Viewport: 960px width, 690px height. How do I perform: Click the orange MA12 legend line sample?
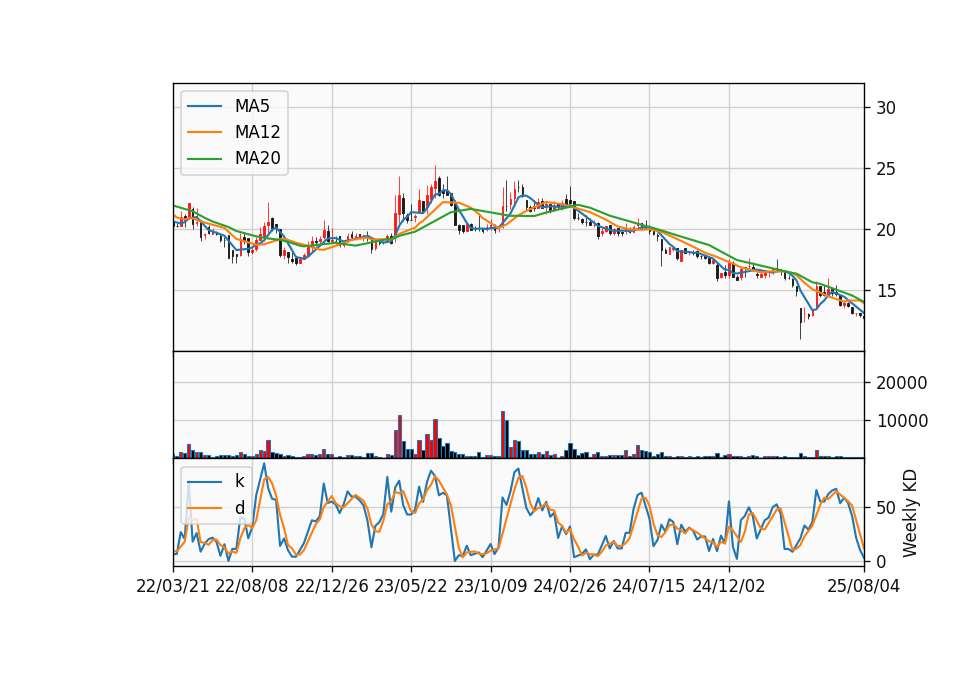[x=204, y=132]
